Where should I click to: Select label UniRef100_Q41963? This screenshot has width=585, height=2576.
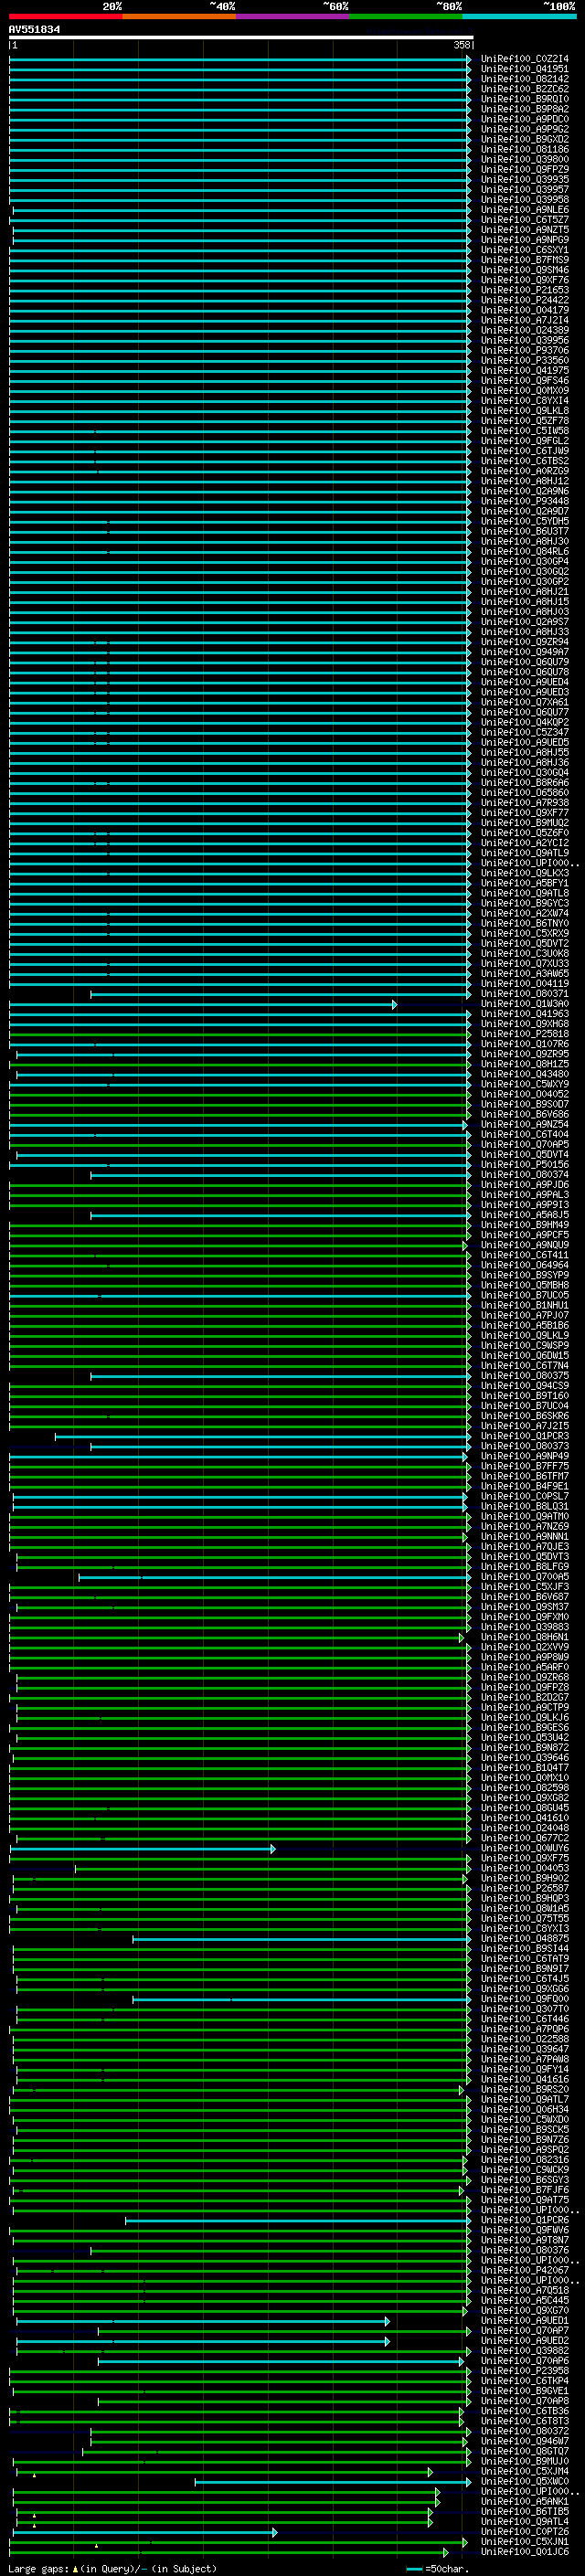pos(525,1014)
